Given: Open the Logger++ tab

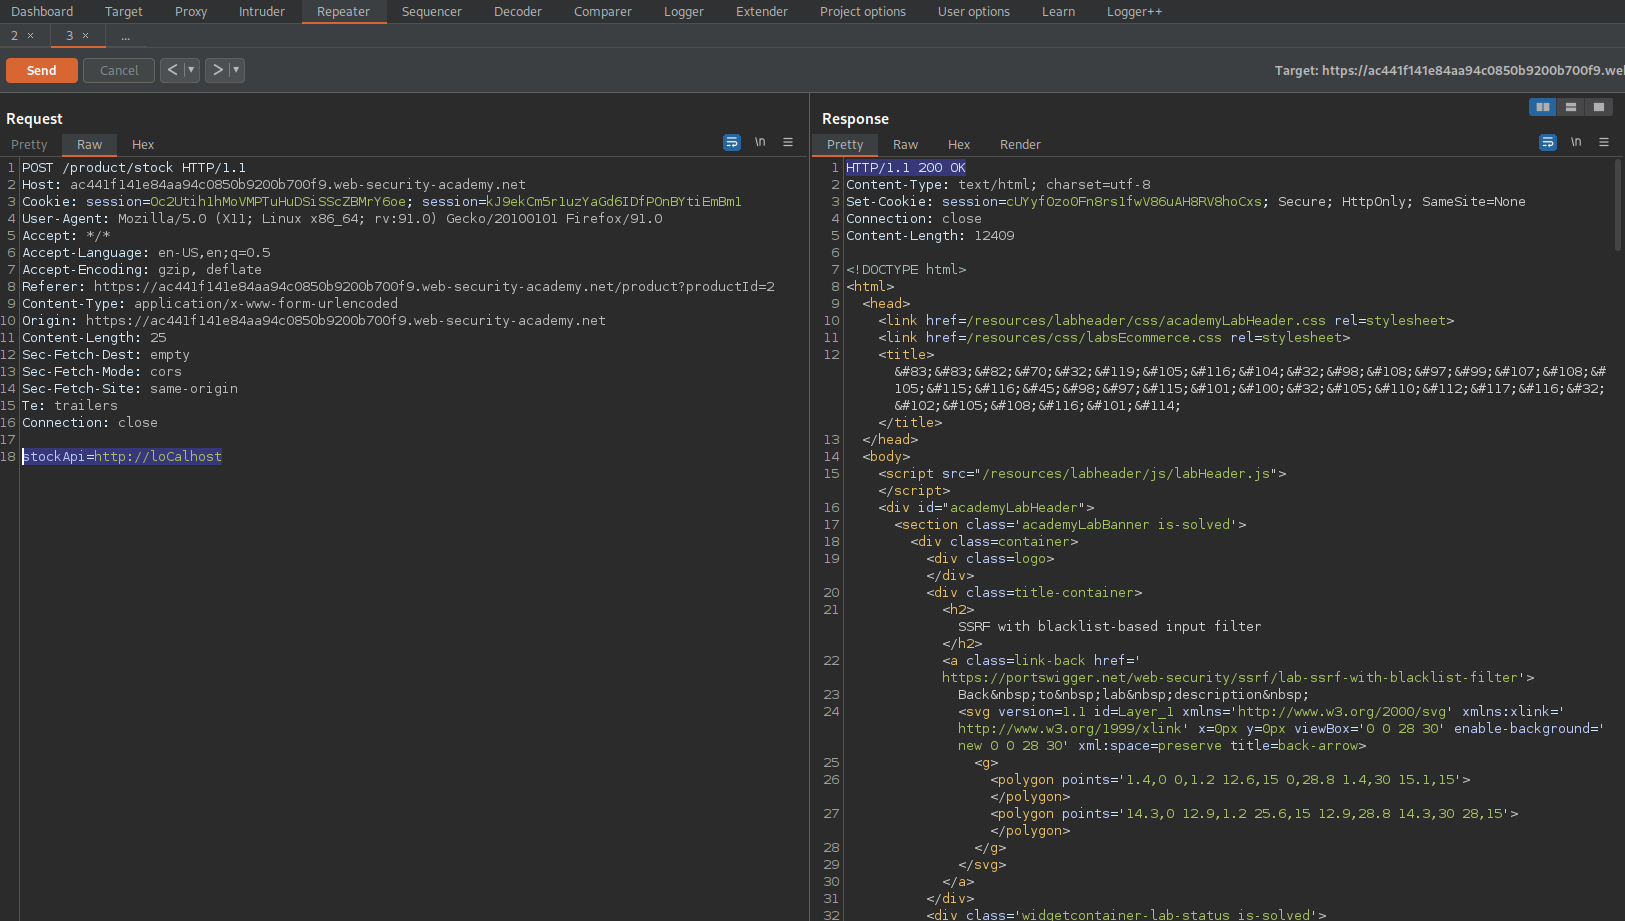Looking at the screenshot, I should click(1135, 12).
